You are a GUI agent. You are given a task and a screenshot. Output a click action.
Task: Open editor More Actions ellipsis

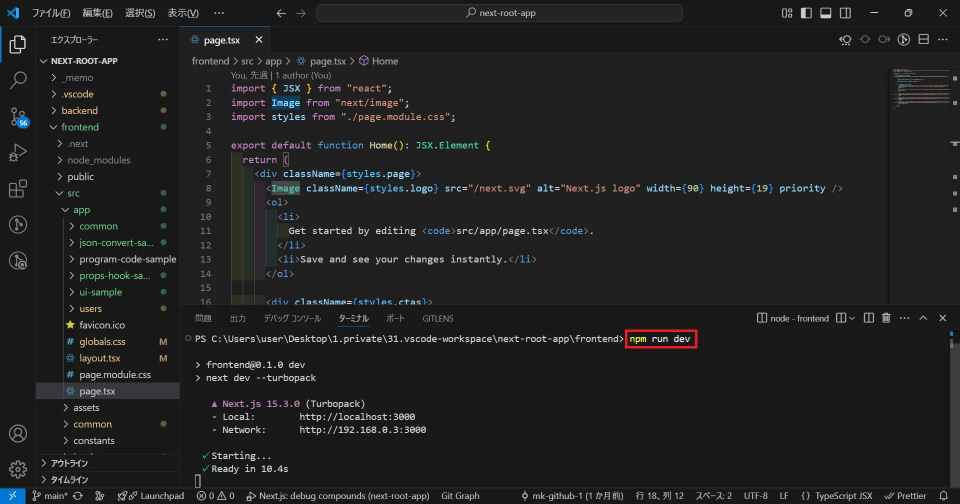(x=943, y=40)
